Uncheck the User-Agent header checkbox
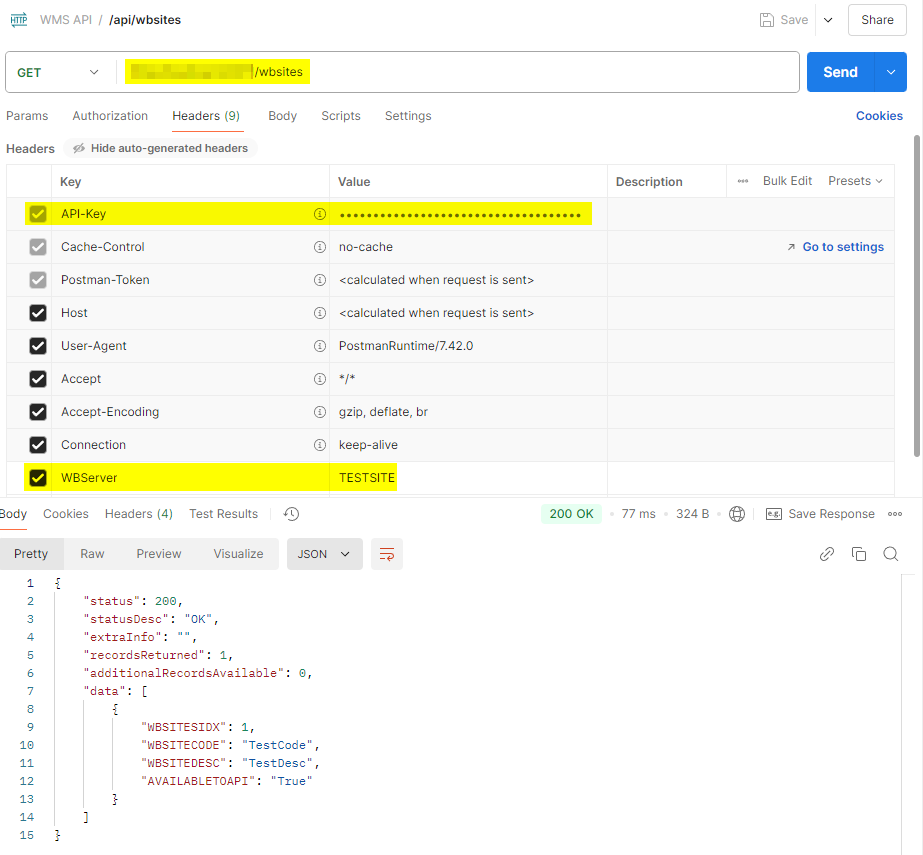Screen dimensions: 923x855 tap(38, 346)
